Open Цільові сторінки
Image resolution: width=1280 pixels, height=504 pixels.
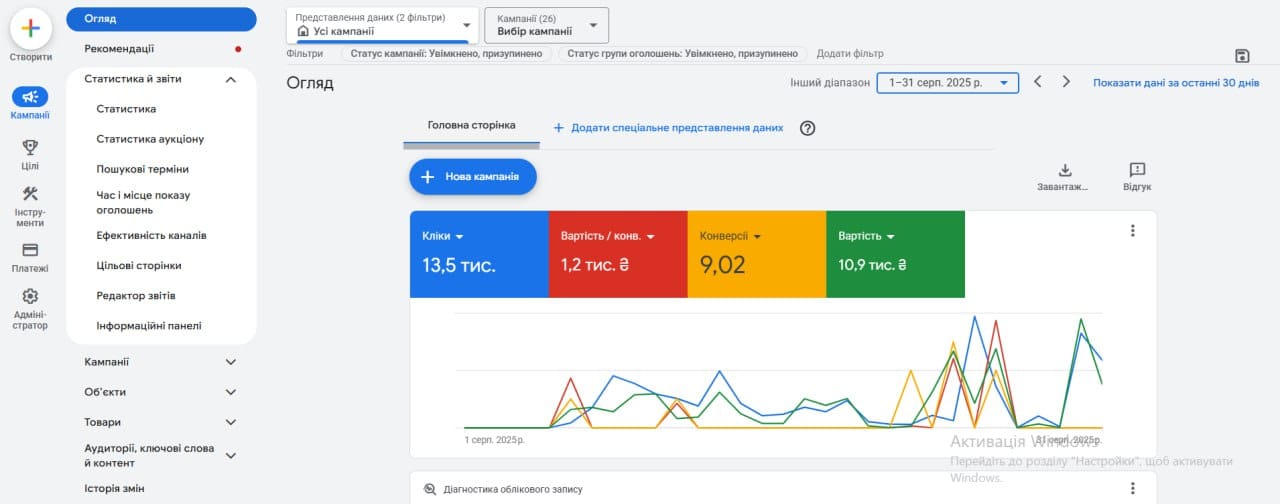(139, 266)
